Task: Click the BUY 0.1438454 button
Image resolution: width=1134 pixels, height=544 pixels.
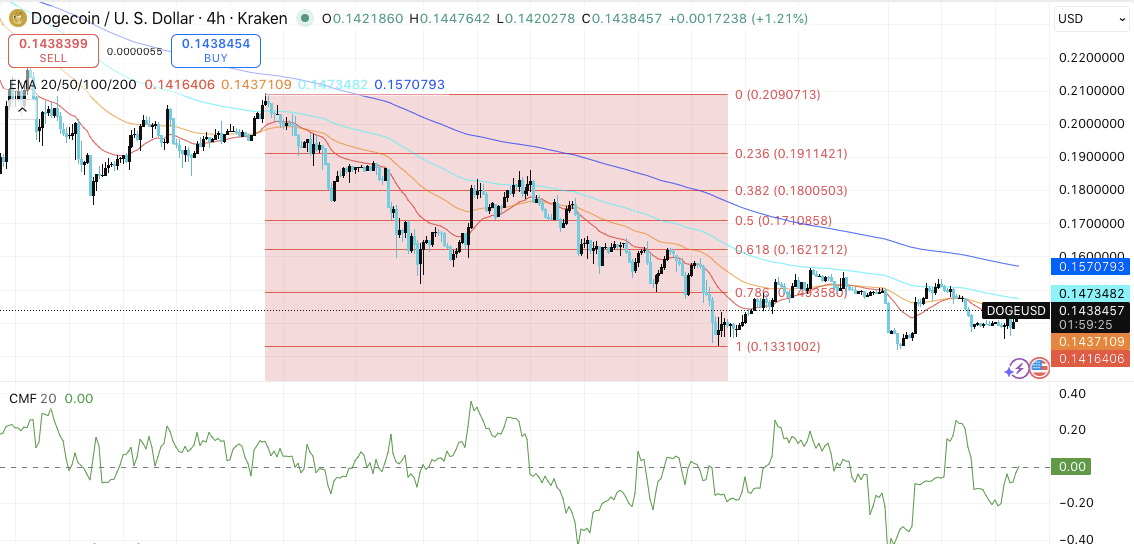Action: [x=216, y=51]
